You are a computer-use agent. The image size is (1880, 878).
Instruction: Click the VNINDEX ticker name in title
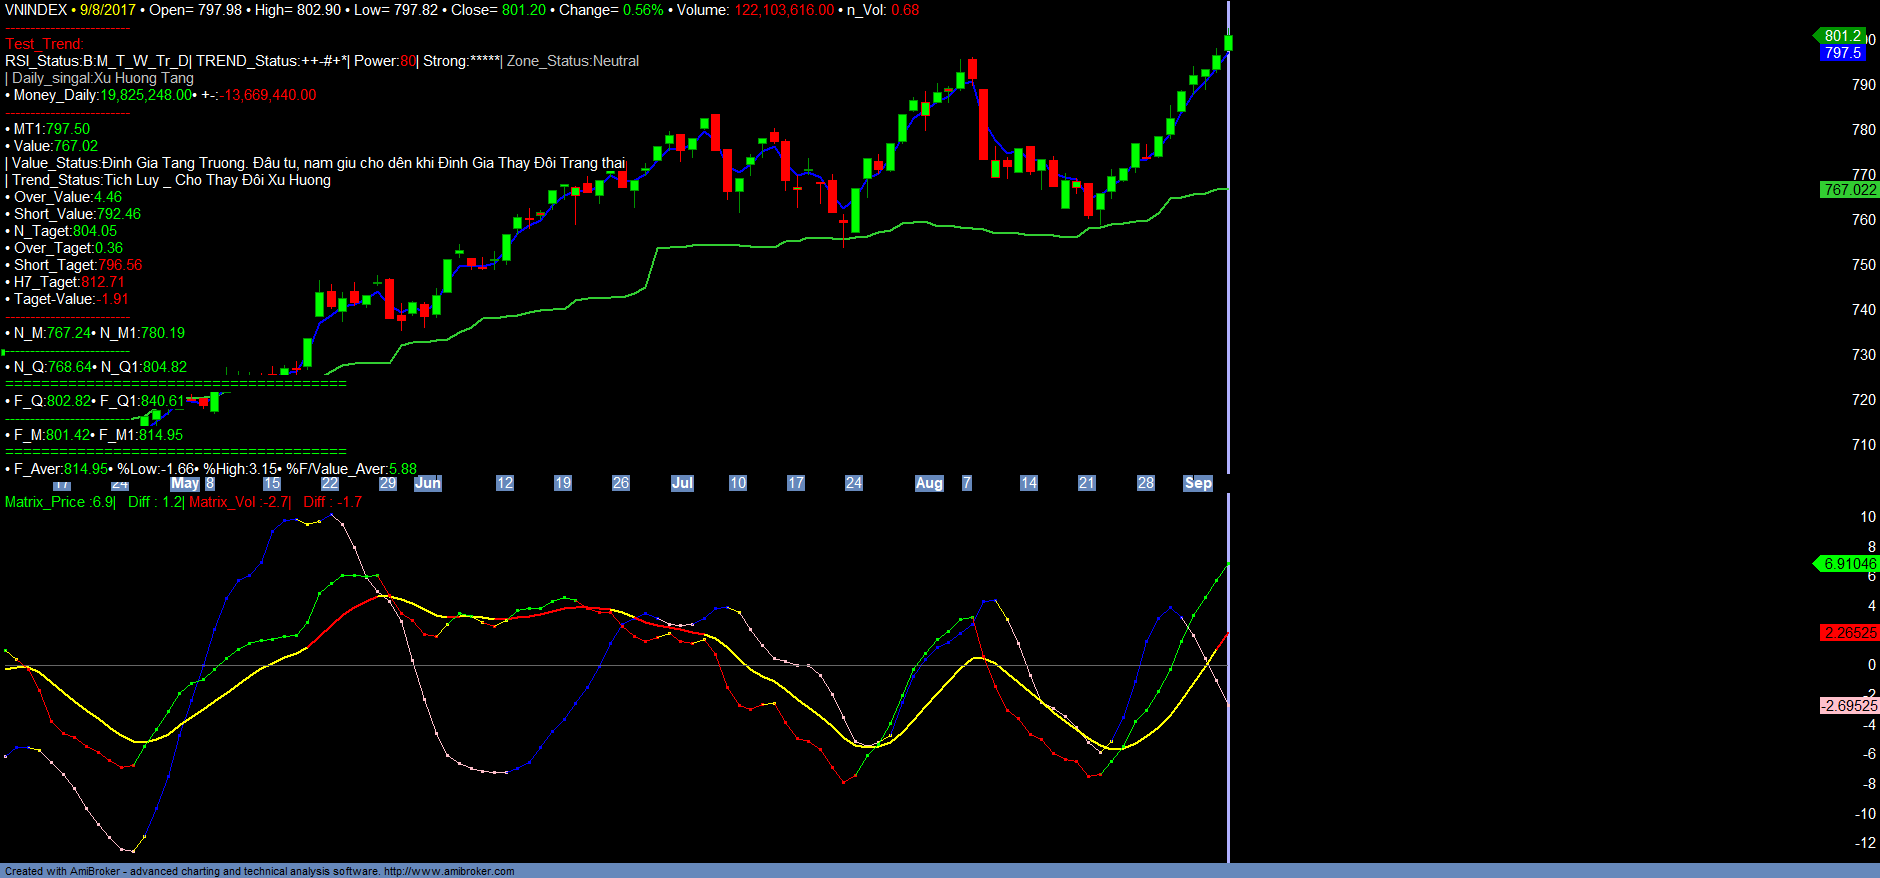point(36,10)
